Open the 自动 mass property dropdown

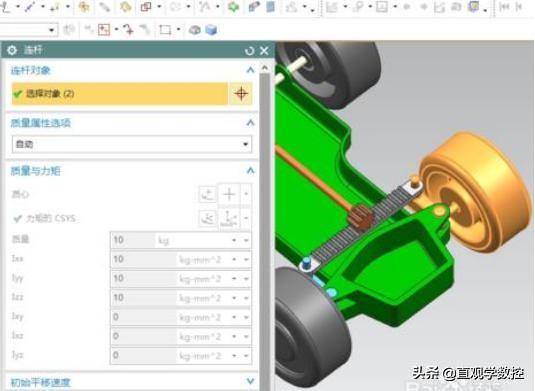[x=132, y=144]
